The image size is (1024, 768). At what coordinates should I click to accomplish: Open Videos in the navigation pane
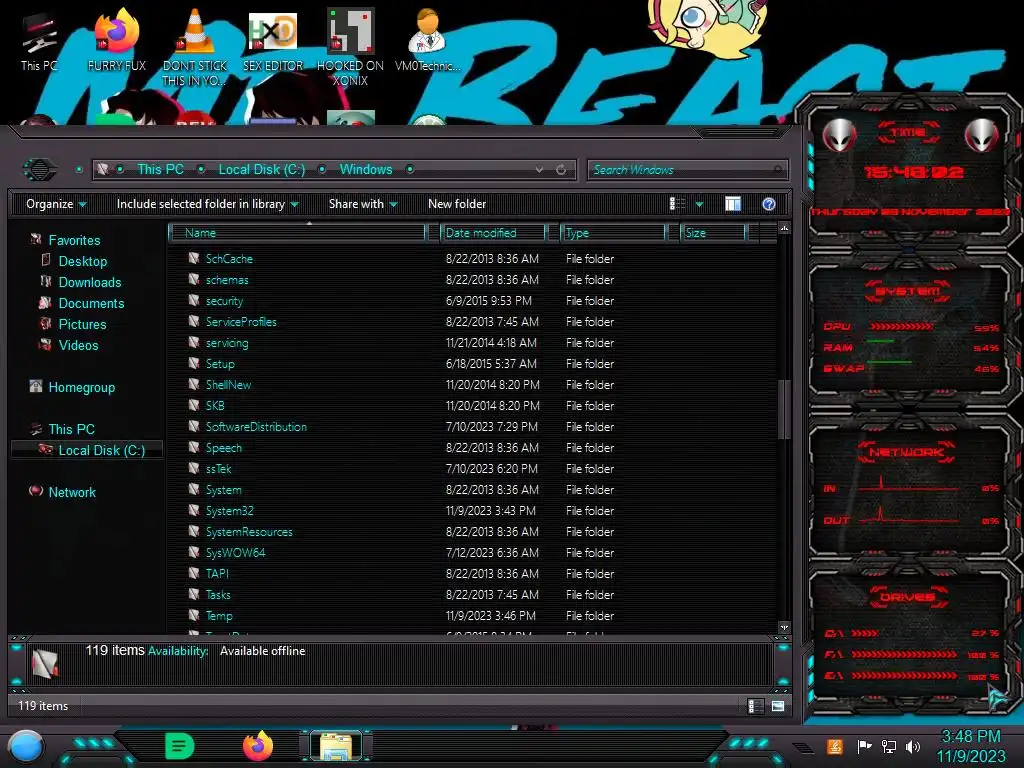78,345
